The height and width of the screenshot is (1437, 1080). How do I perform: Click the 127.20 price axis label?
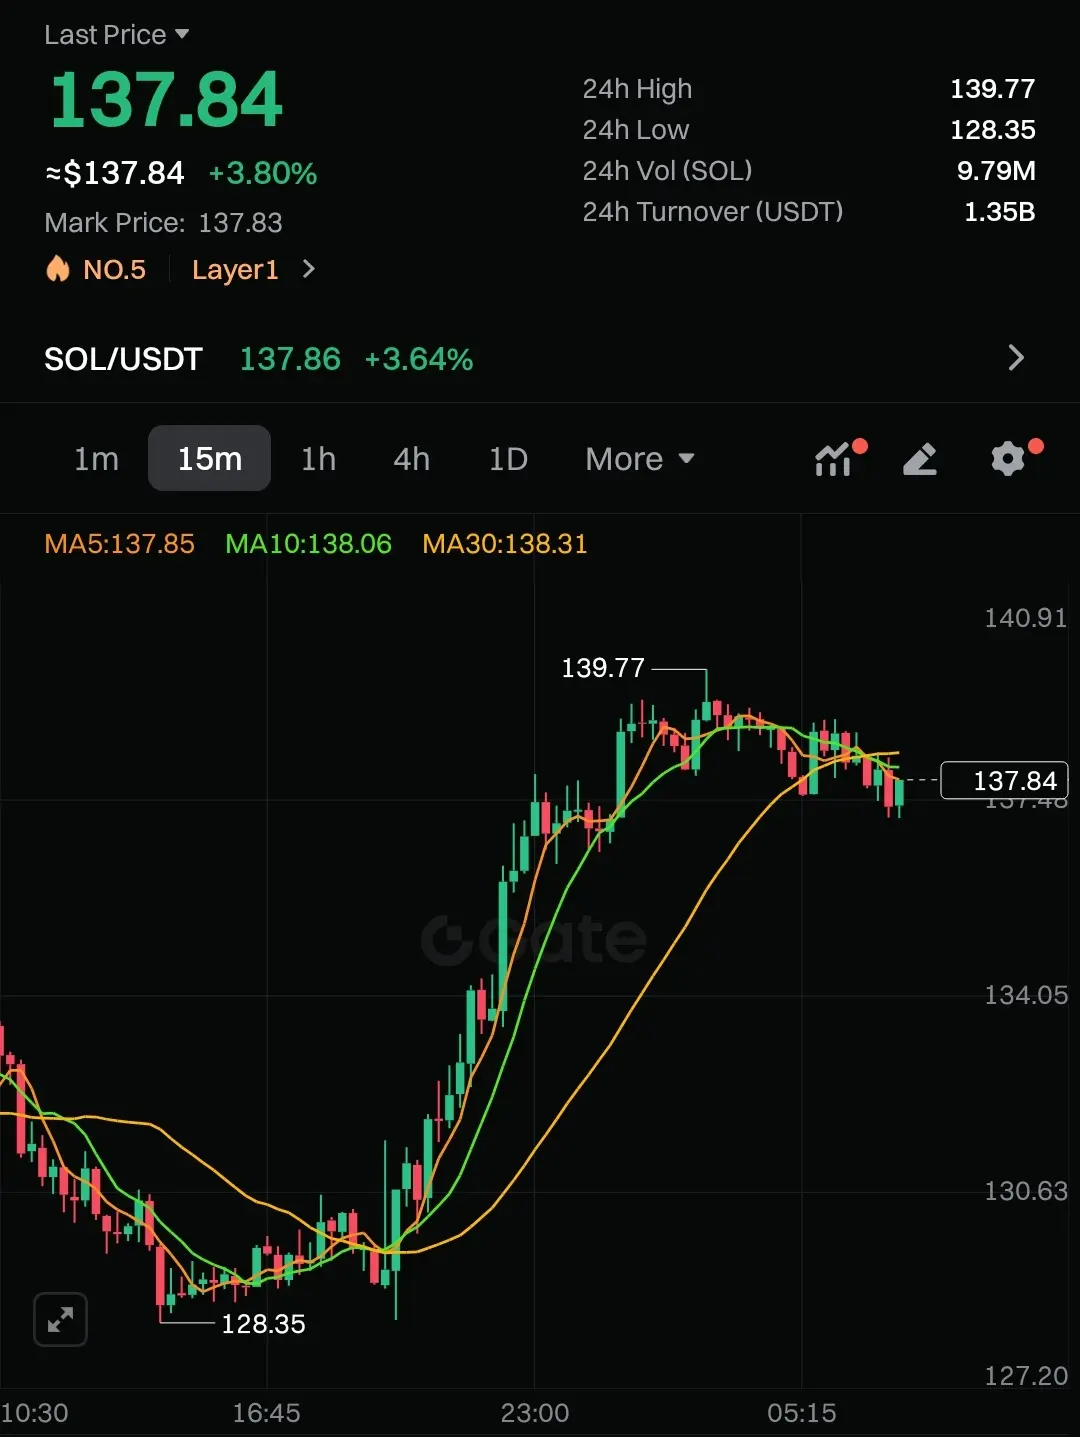[x=1026, y=1376]
